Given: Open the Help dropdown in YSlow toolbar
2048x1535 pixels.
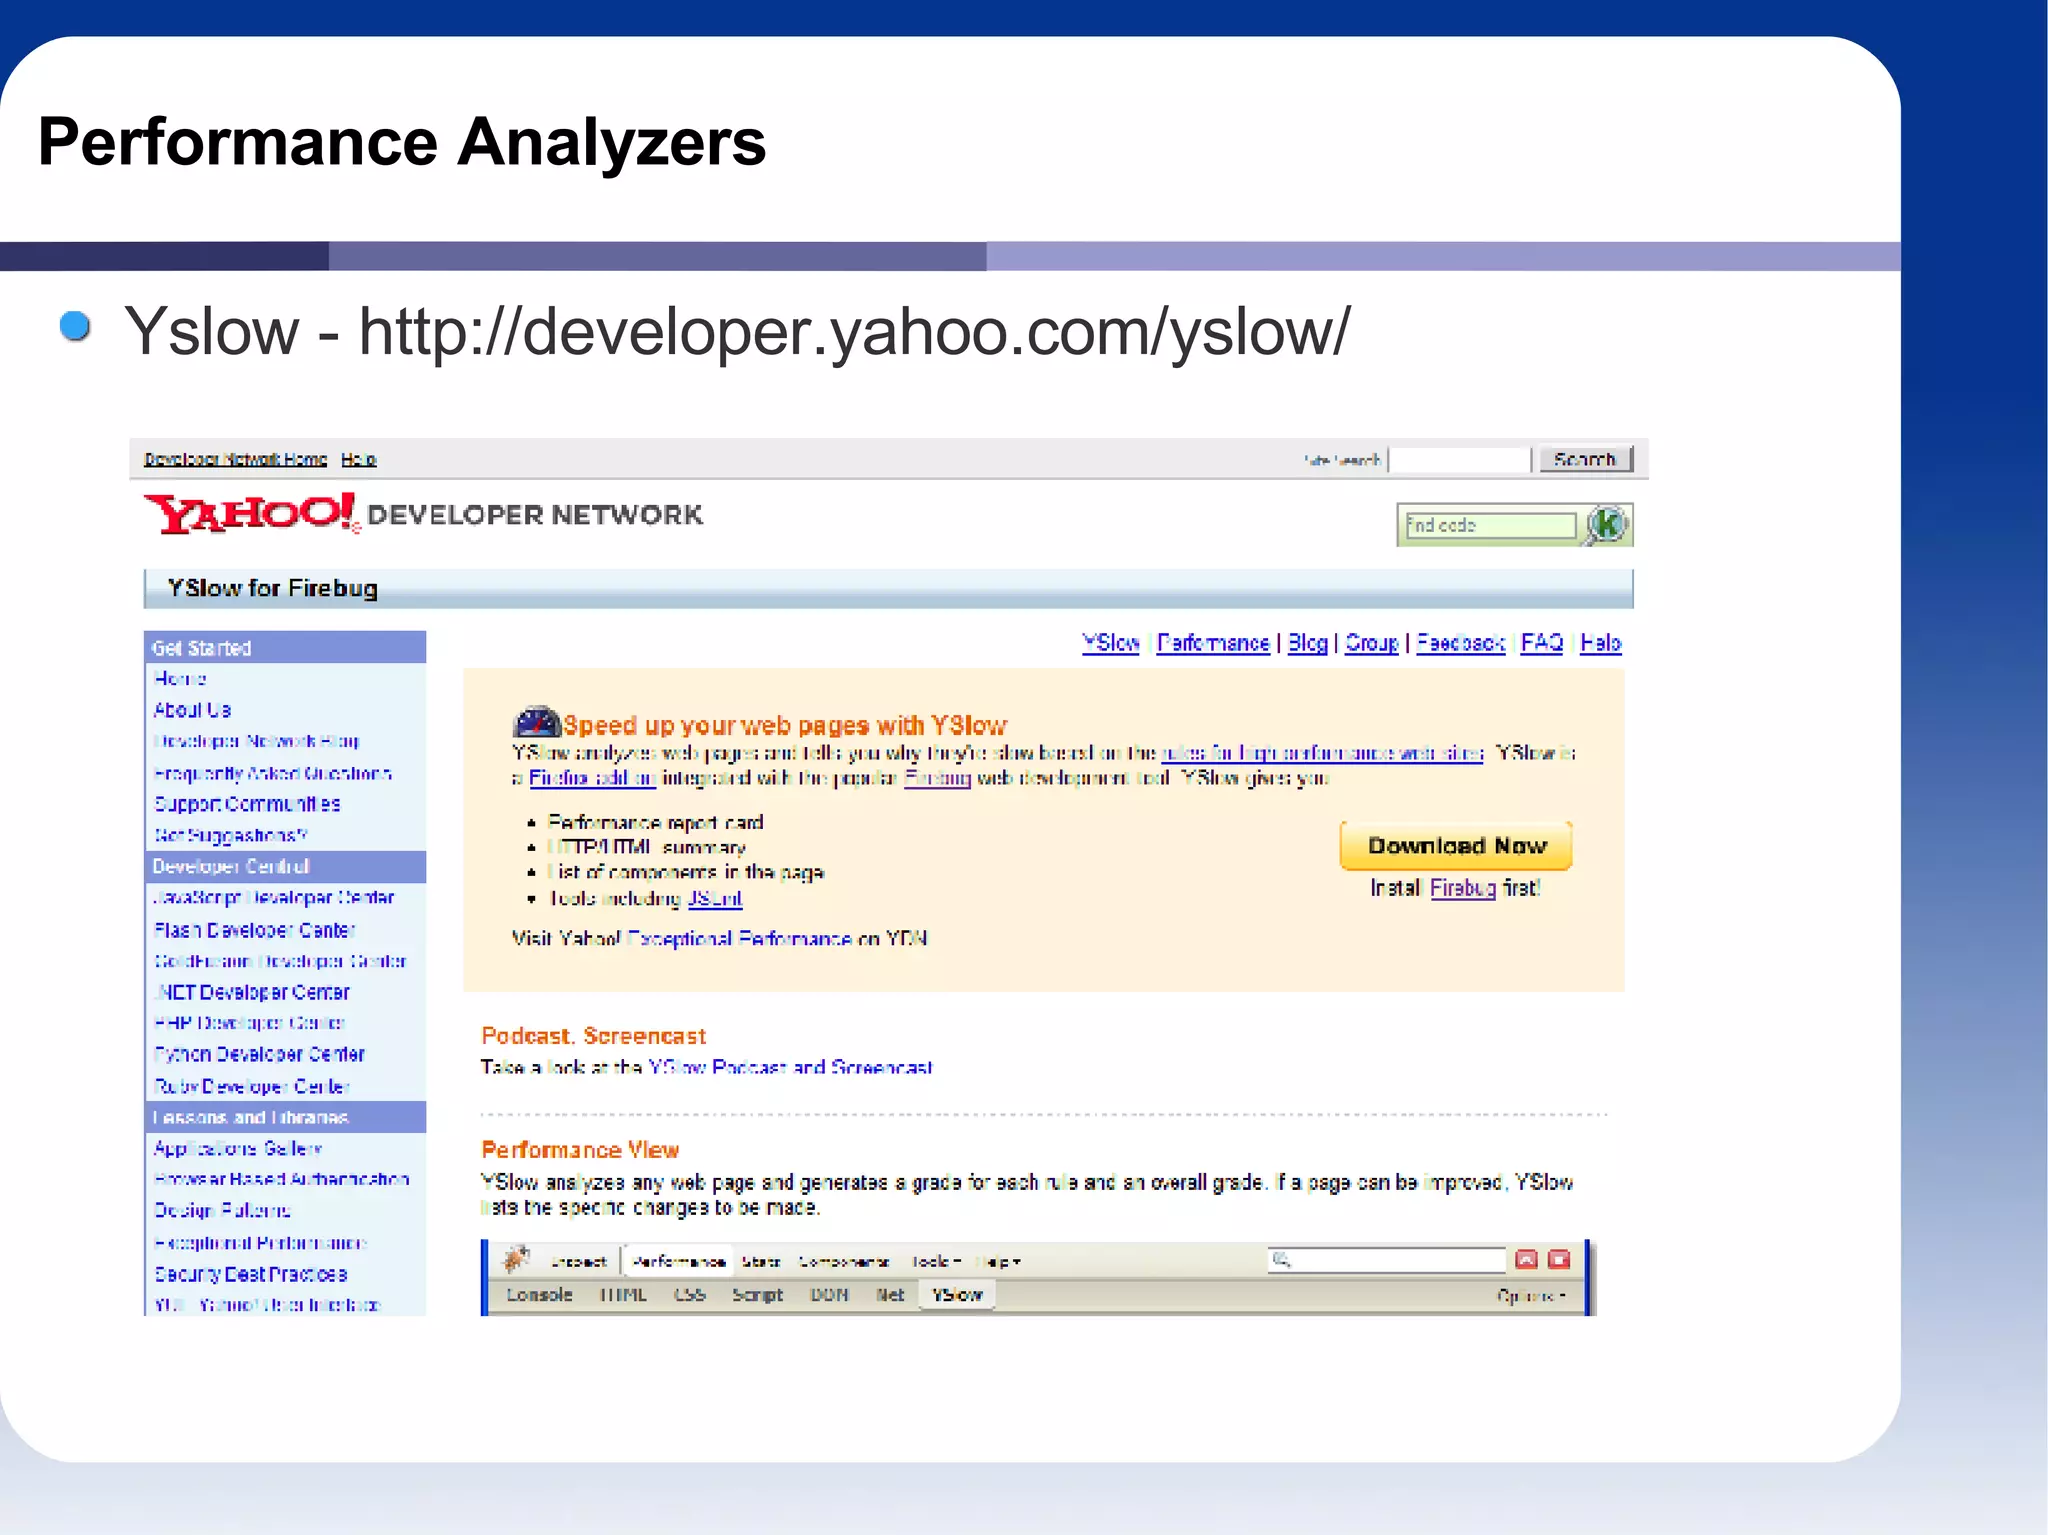Looking at the screenshot, I should pyautogui.click(x=998, y=1262).
